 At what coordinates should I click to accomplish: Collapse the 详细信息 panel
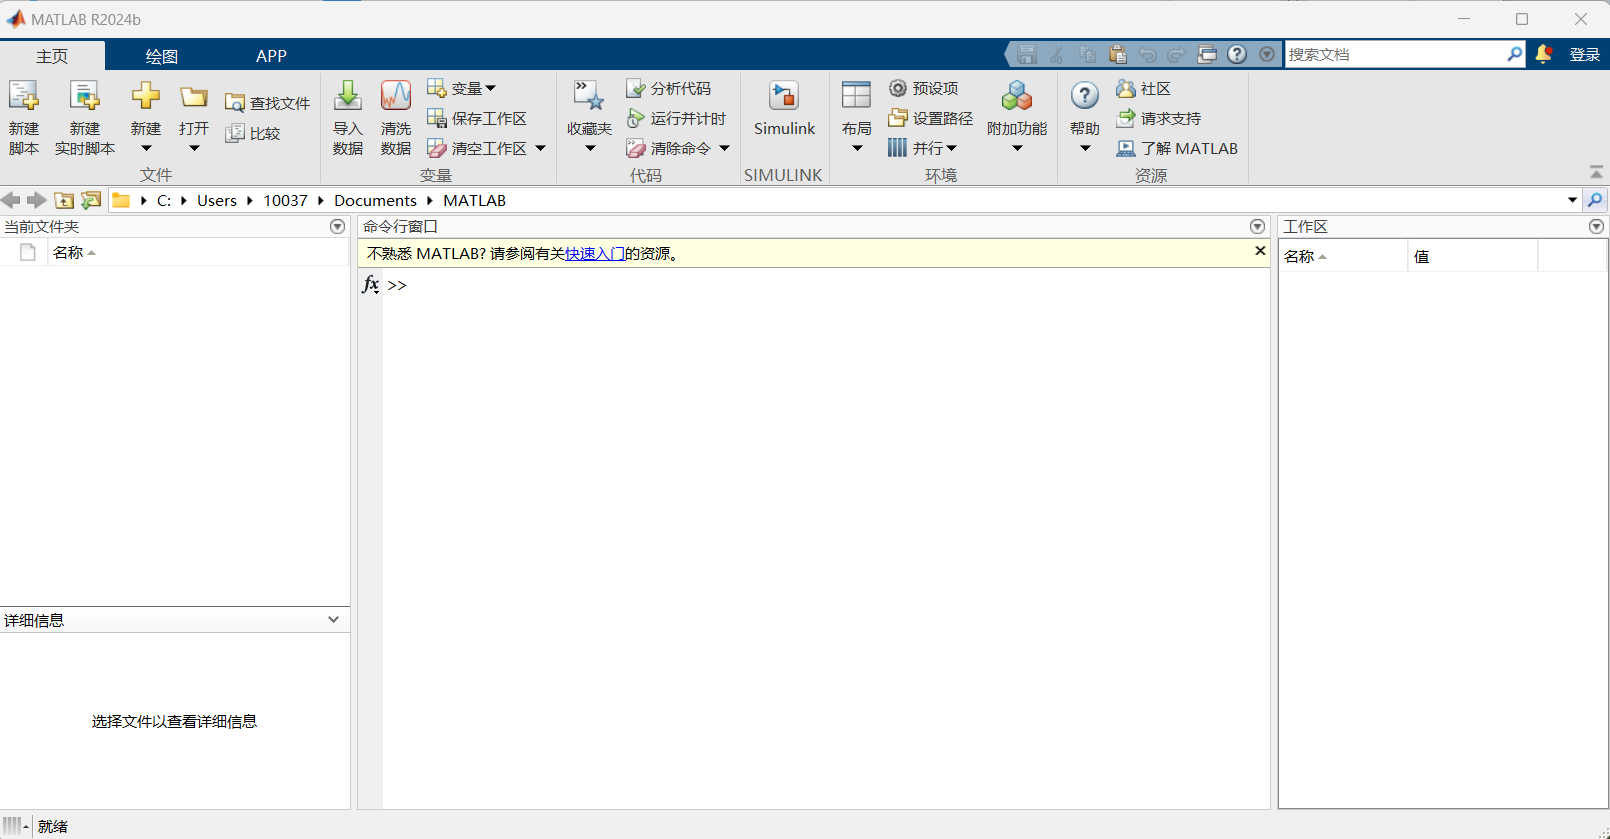click(333, 620)
